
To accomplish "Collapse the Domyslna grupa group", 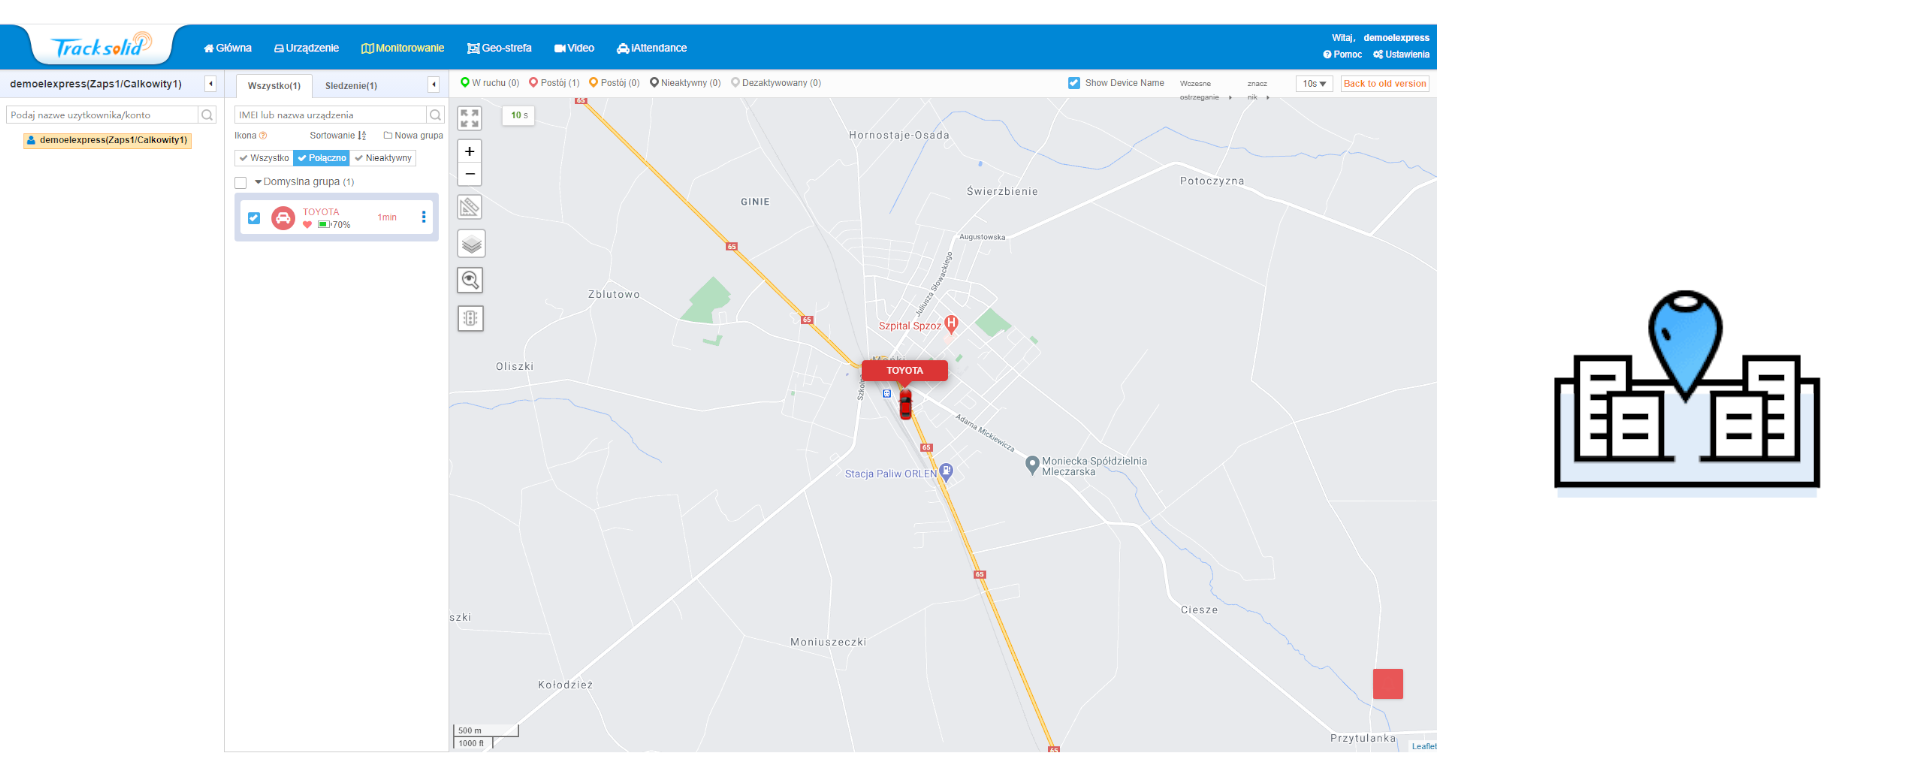I will [x=258, y=182].
